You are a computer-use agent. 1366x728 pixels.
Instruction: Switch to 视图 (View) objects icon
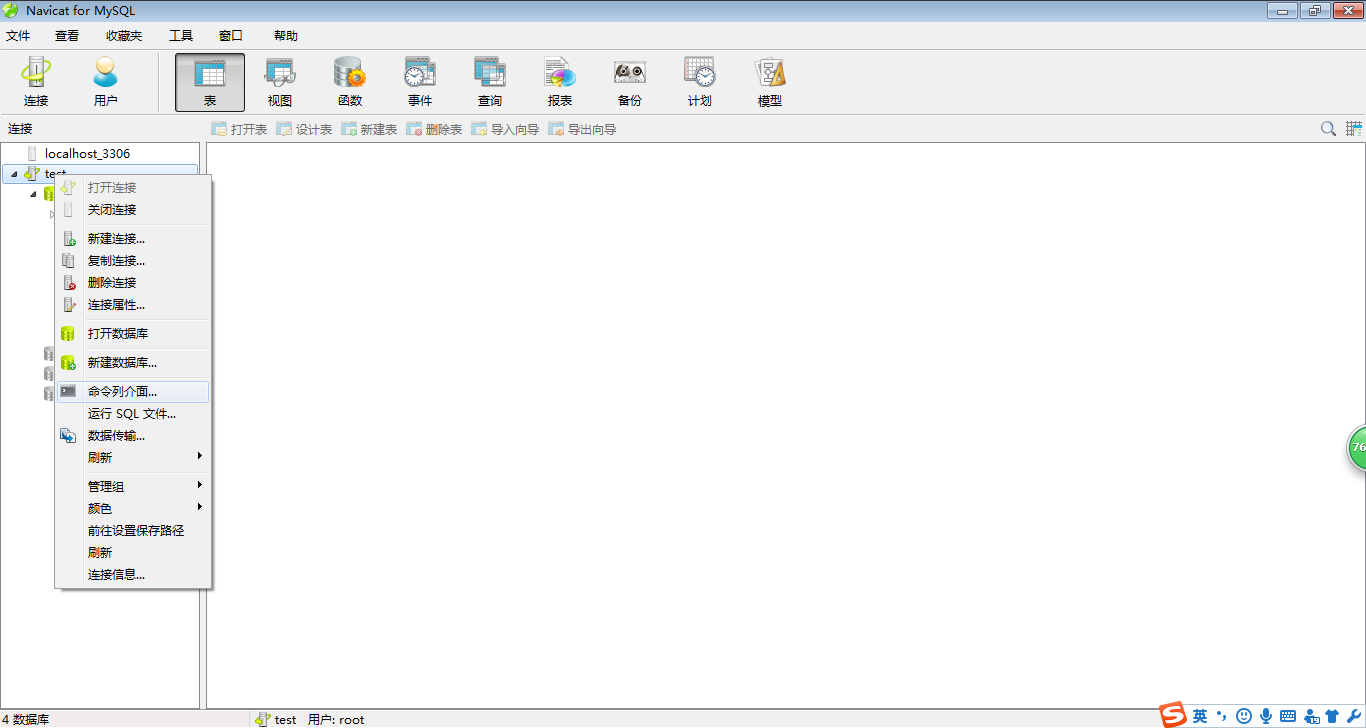pos(280,82)
